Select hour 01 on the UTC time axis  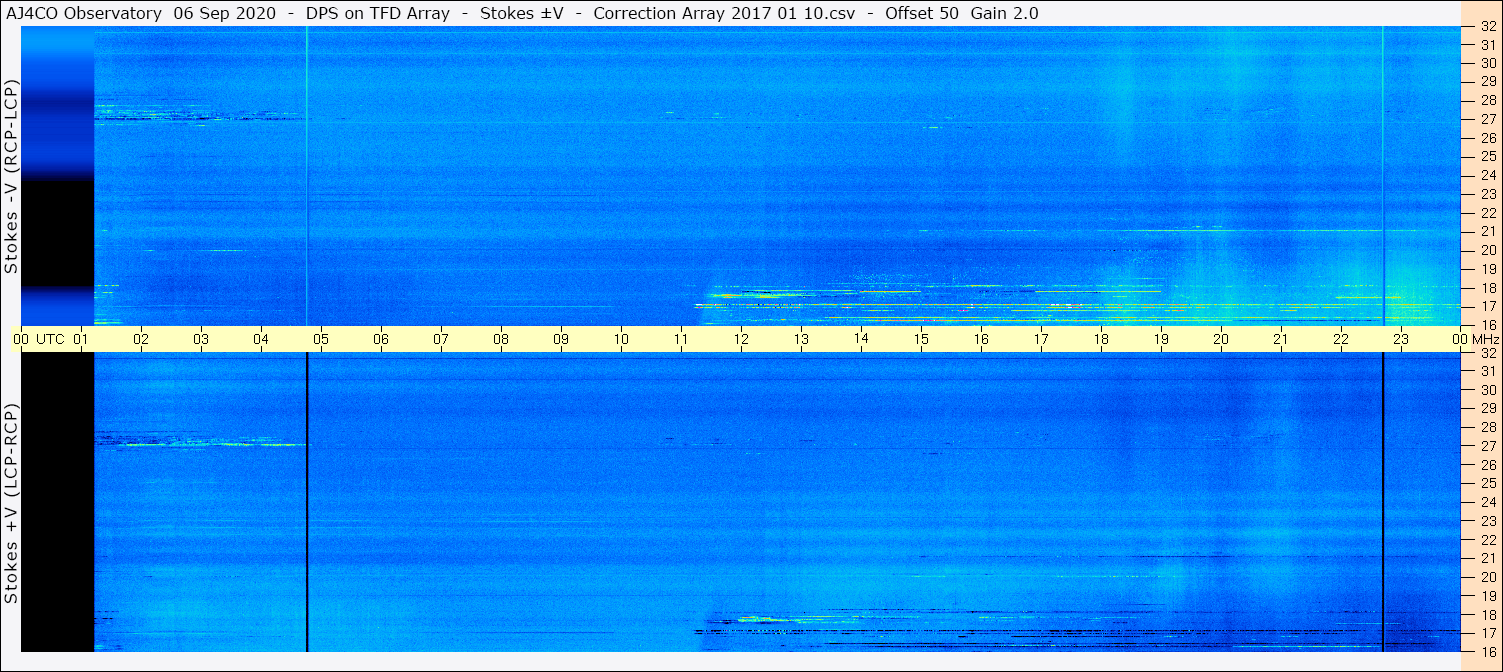81,339
